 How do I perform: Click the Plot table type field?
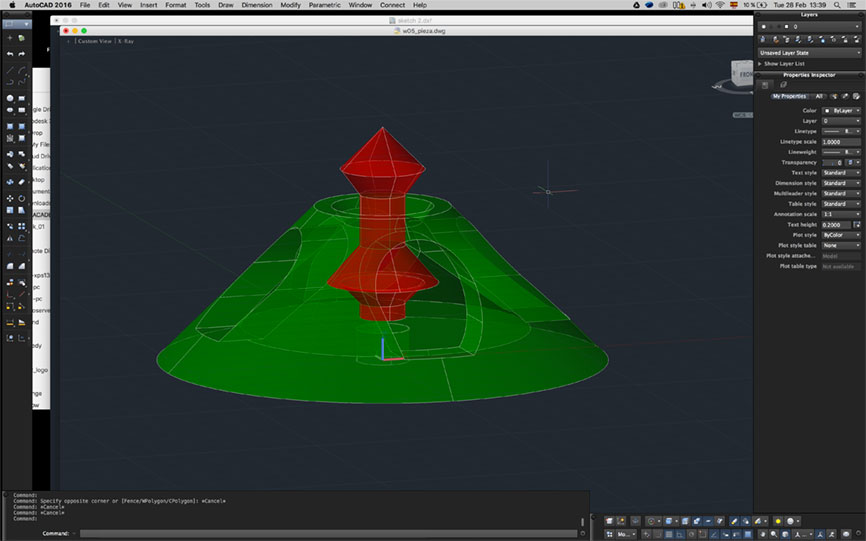click(x=841, y=266)
